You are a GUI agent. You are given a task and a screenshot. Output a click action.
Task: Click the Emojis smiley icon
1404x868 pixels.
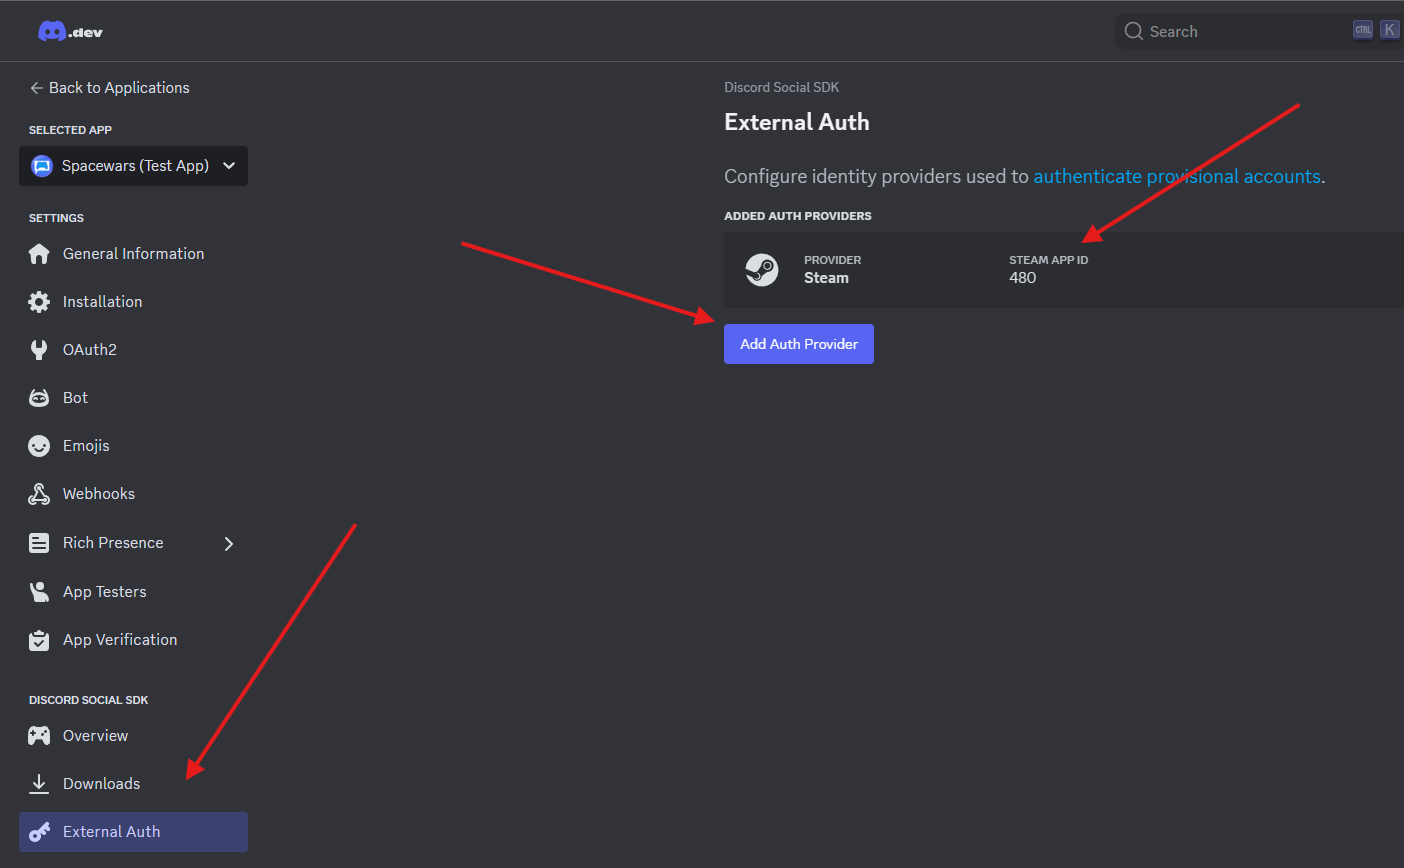(x=39, y=446)
